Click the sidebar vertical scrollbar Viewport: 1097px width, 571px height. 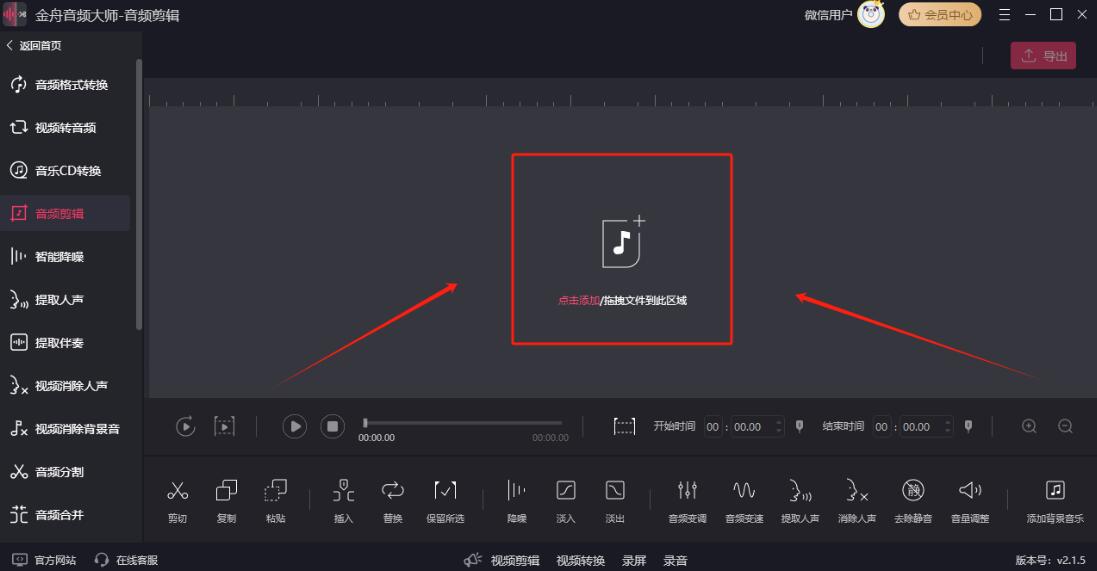tap(139, 194)
